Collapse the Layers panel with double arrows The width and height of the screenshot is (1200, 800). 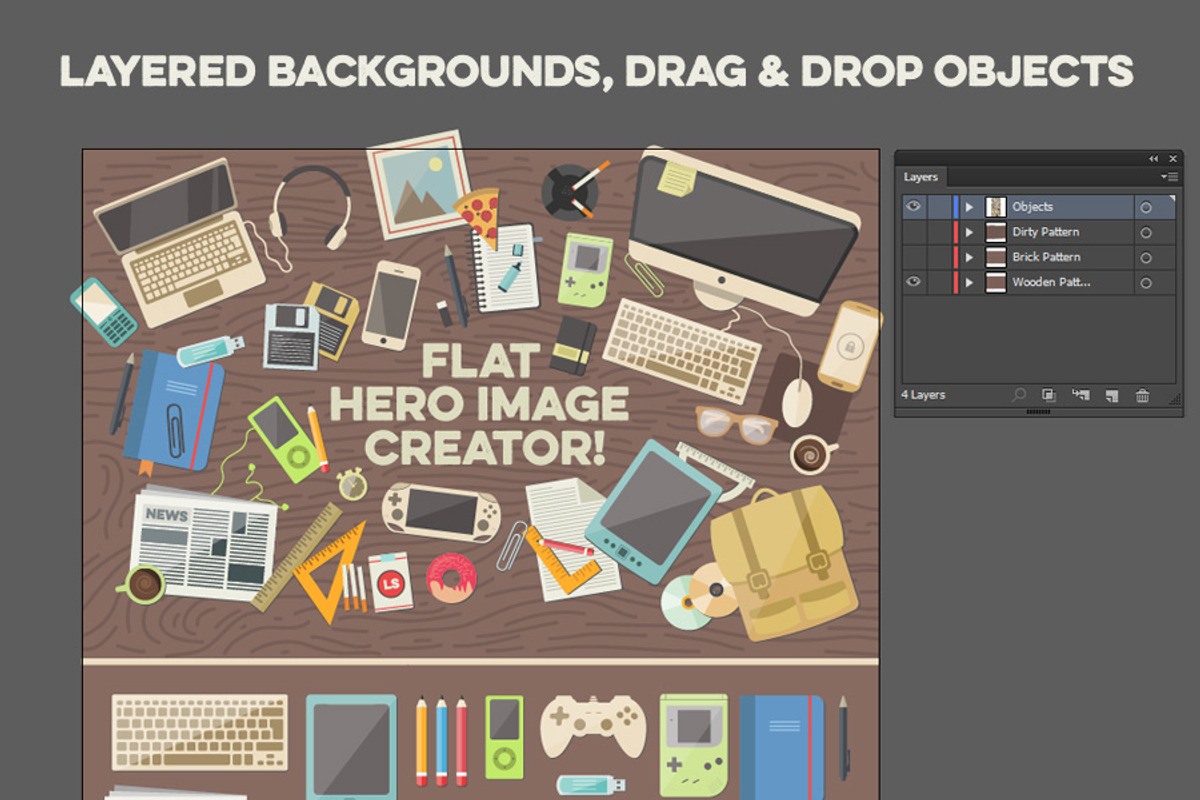point(1153,158)
